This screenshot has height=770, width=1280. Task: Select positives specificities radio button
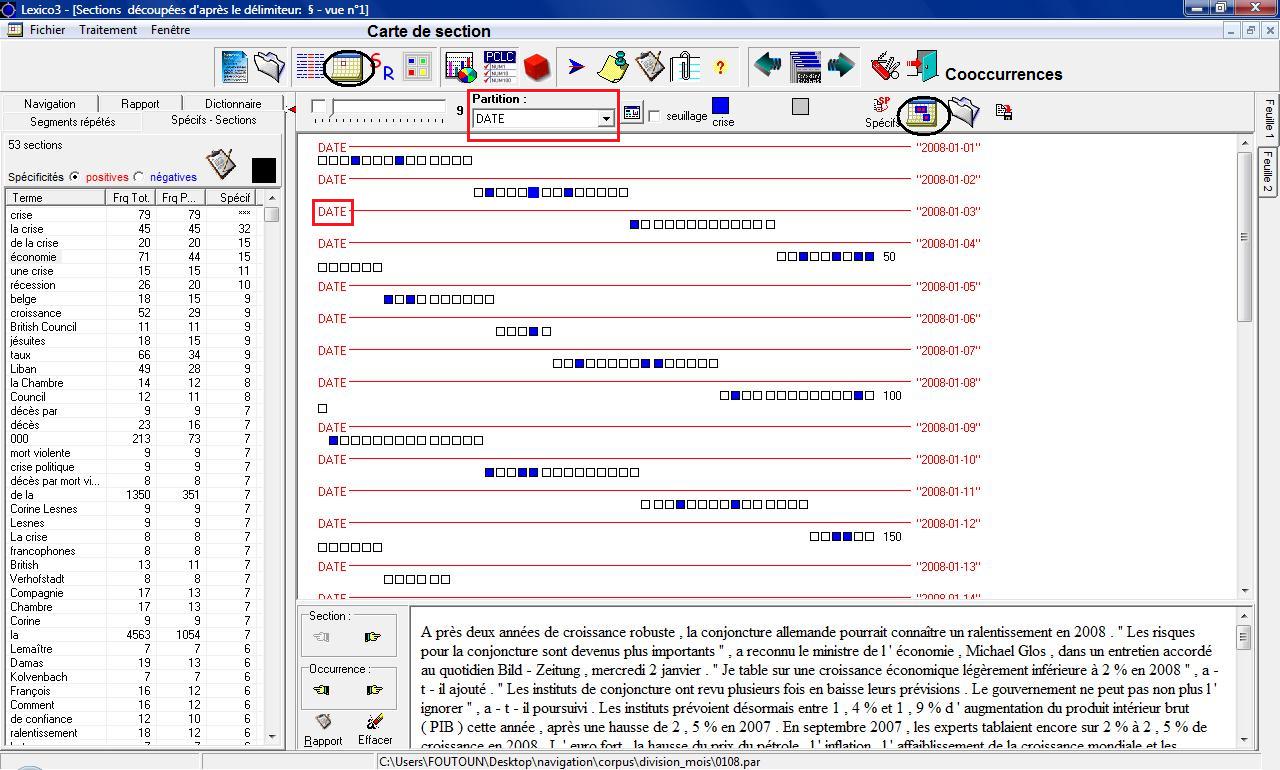tap(75, 177)
